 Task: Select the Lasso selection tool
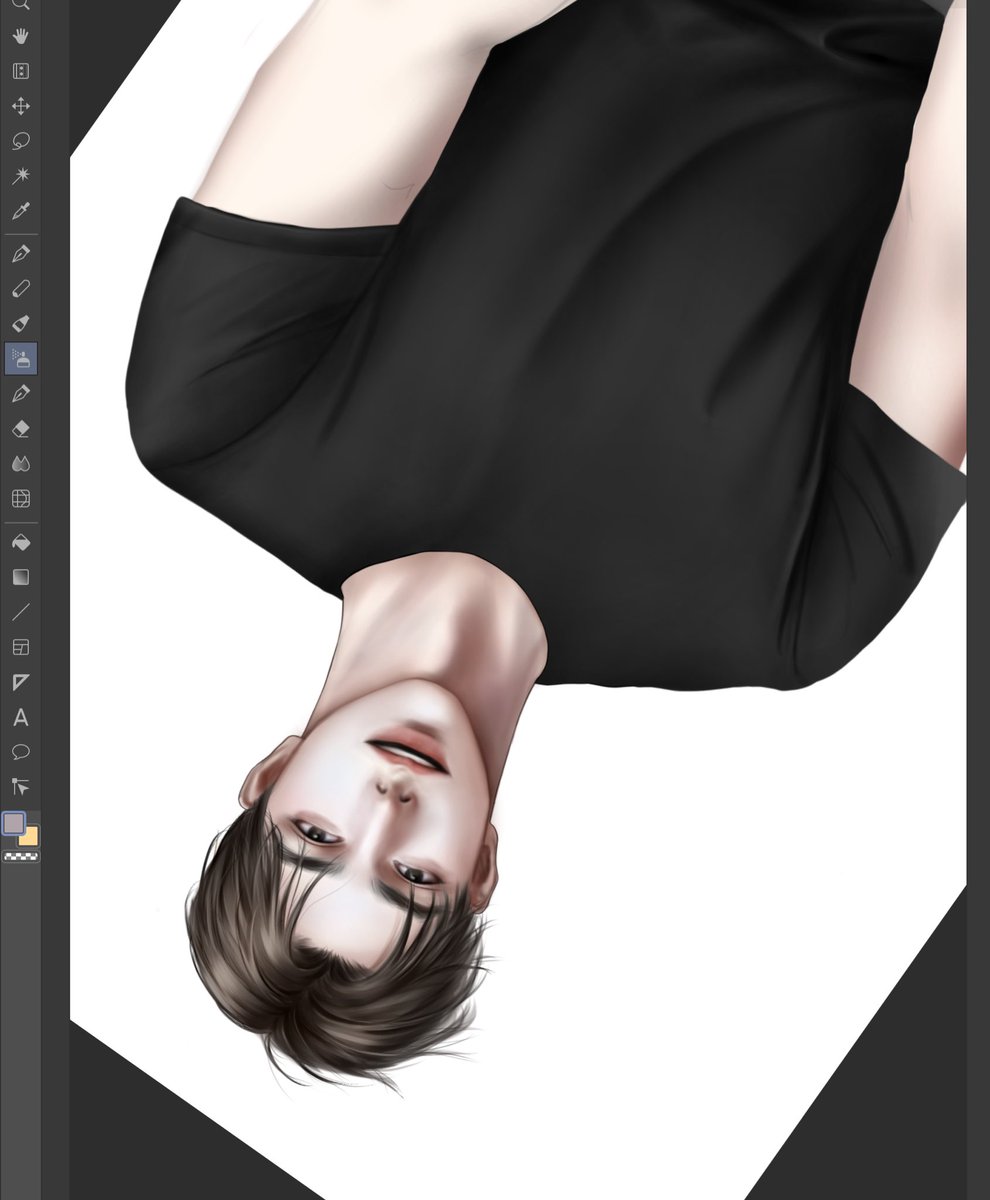point(20,140)
